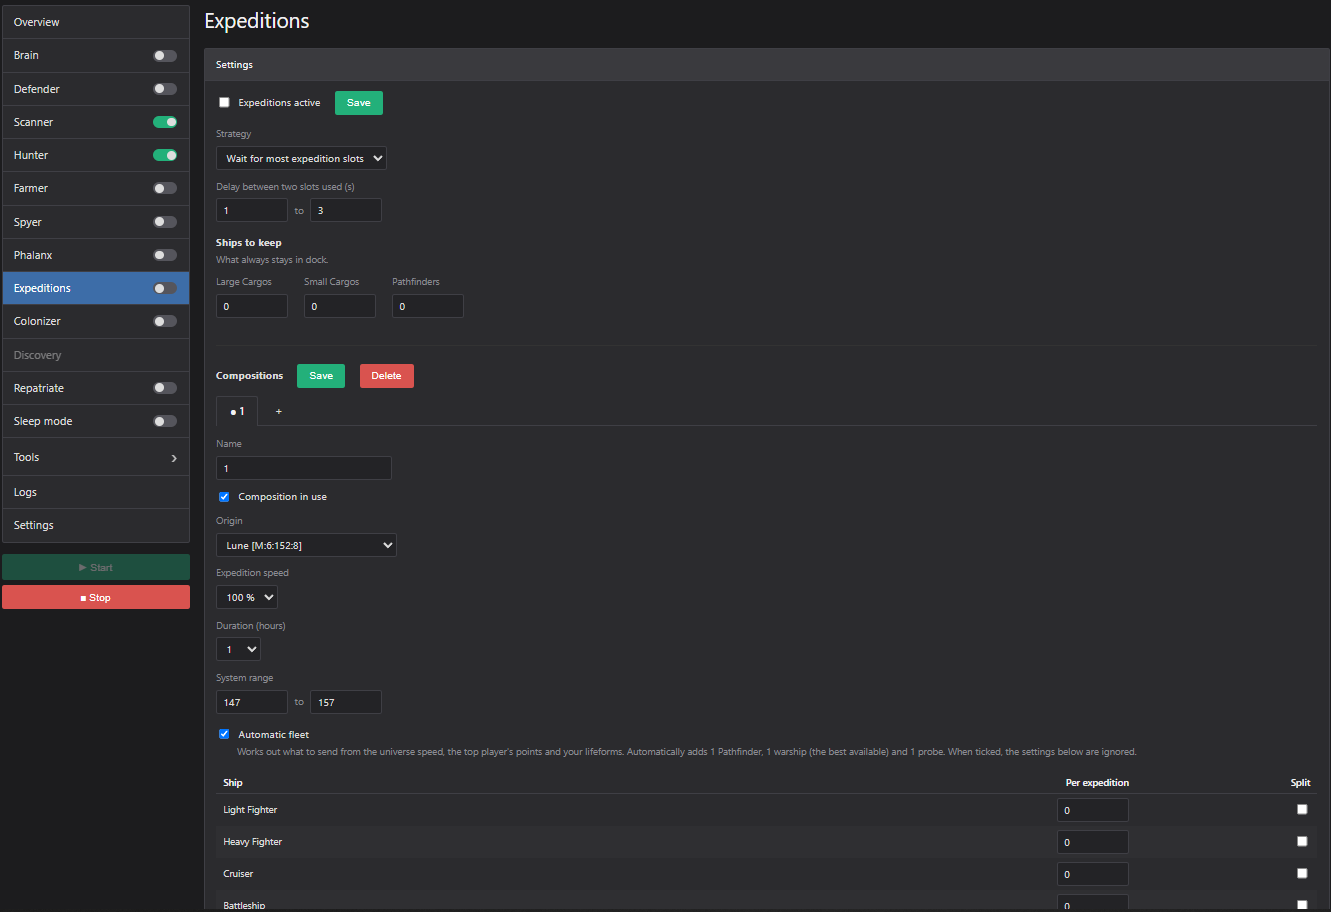Screen dimensions: 1331x912
Task: Enable the Sleep mode switch
Action: click(165, 421)
